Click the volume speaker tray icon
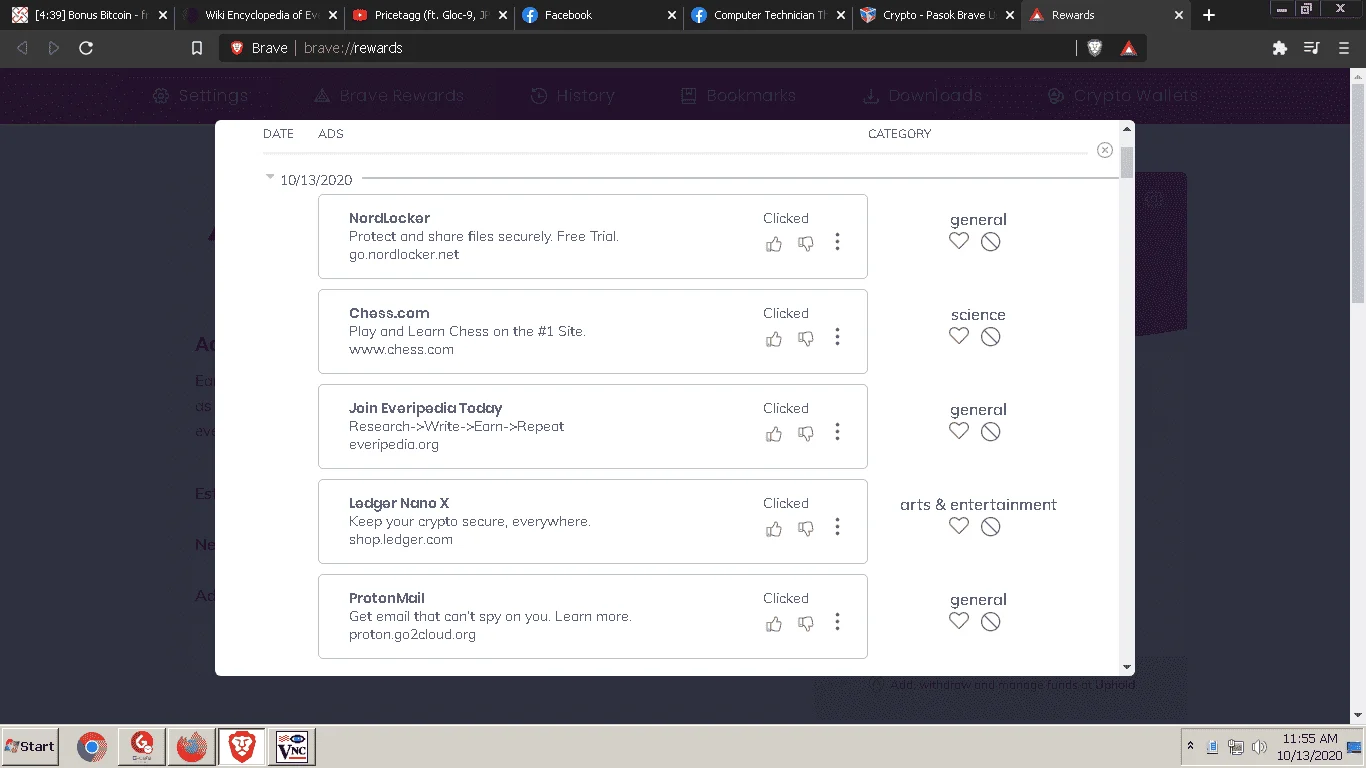The image size is (1366, 768). click(x=1259, y=747)
